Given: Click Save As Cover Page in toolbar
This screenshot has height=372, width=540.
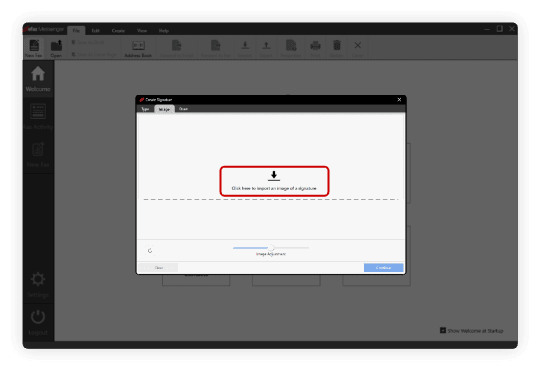Looking at the screenshot, I should point(94,55).
